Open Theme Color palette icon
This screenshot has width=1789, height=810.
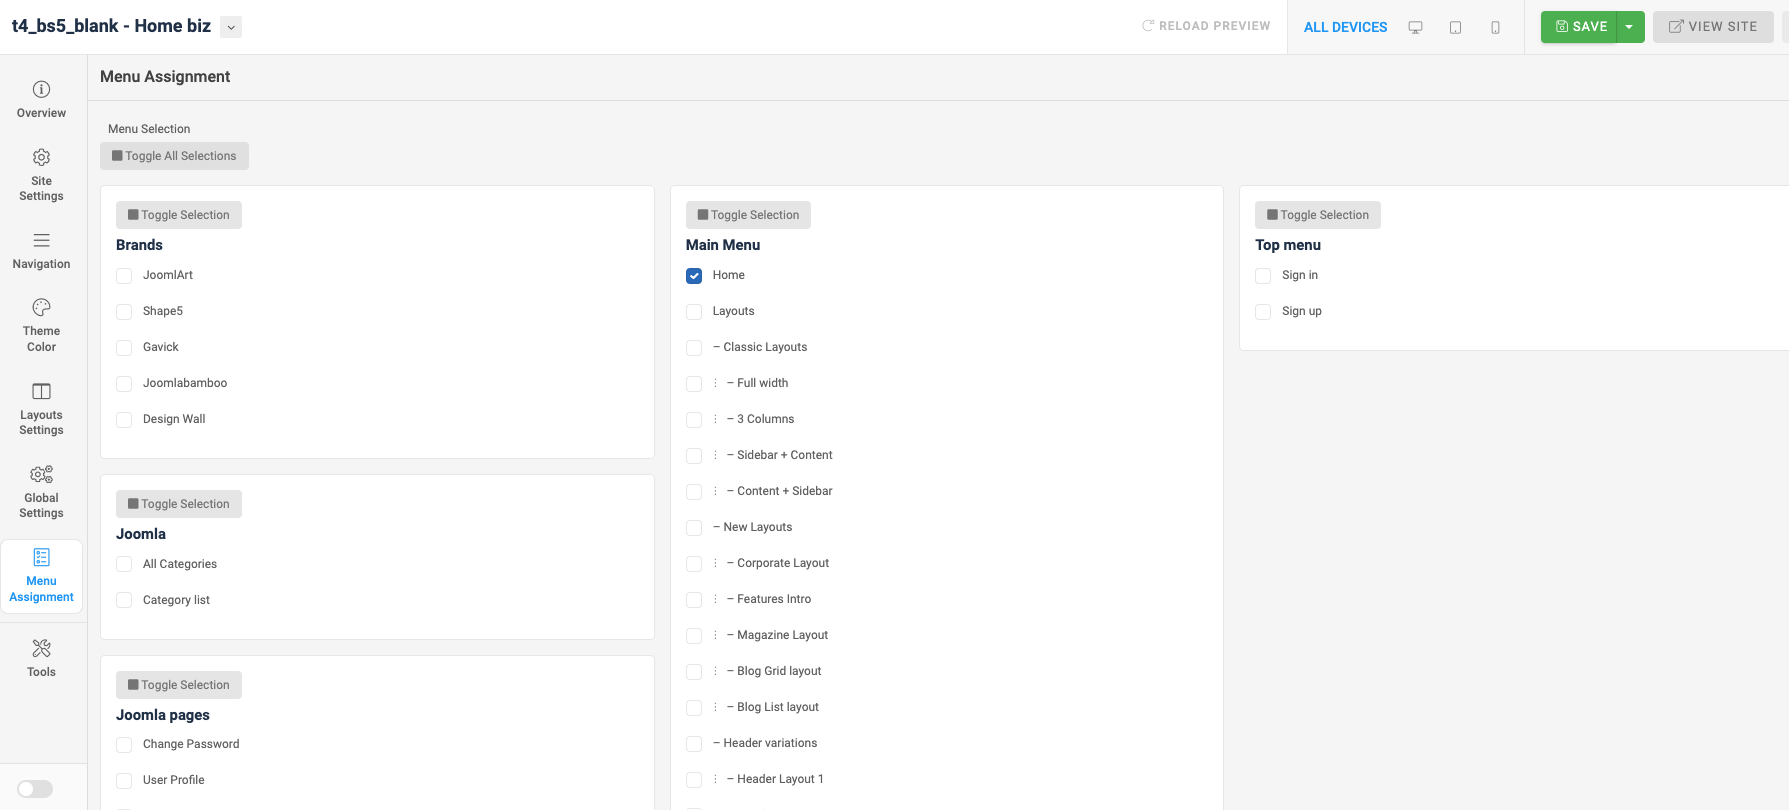click(41, 307)
